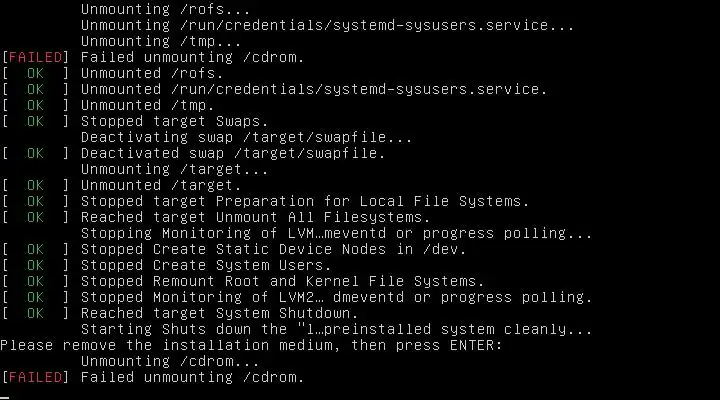Click 'Unmounted /target.' line
720x400 pixels.
(161, 185)
